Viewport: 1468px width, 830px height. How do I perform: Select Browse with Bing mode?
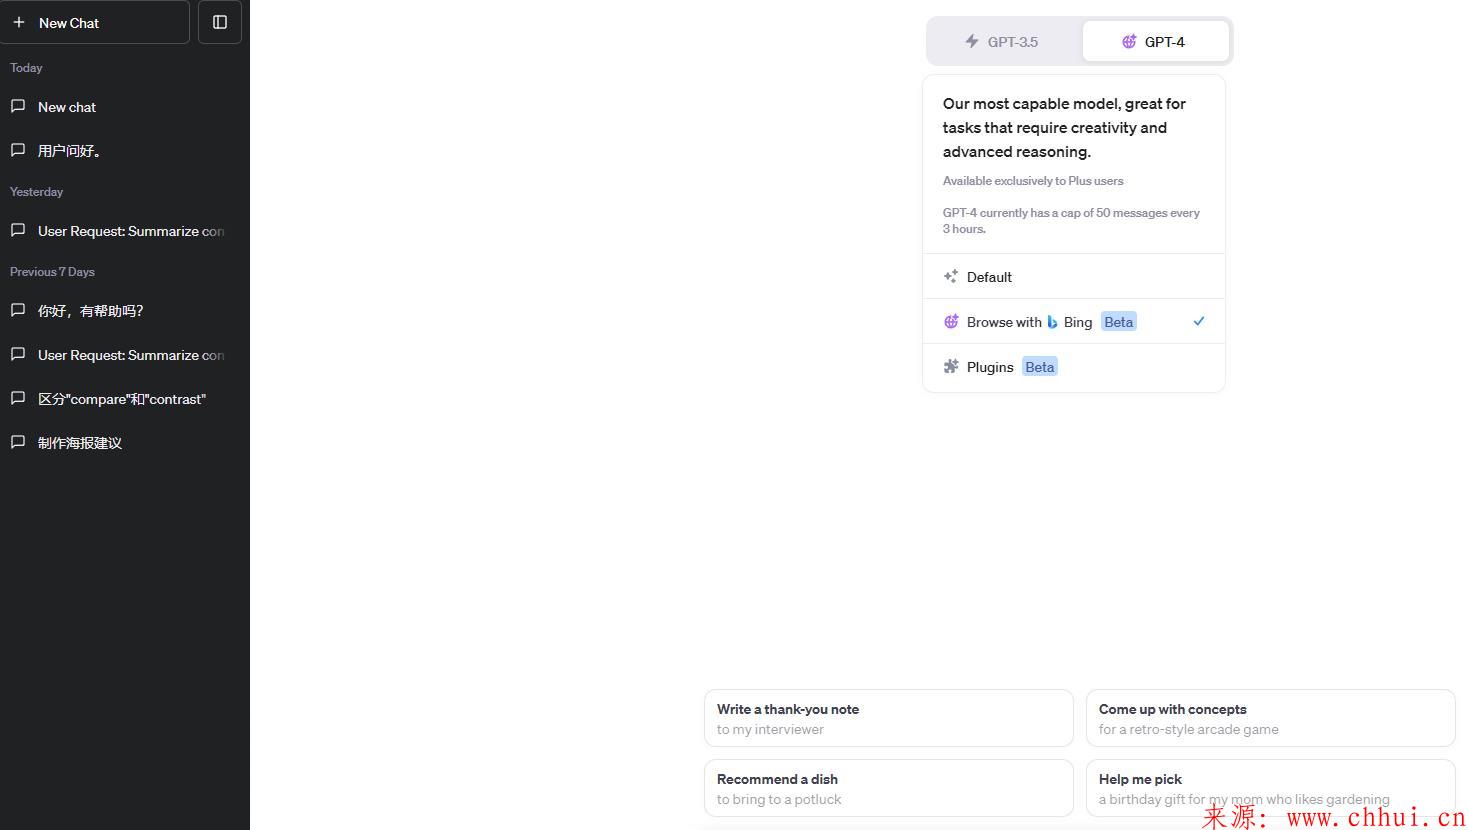tap(1074, 321)
